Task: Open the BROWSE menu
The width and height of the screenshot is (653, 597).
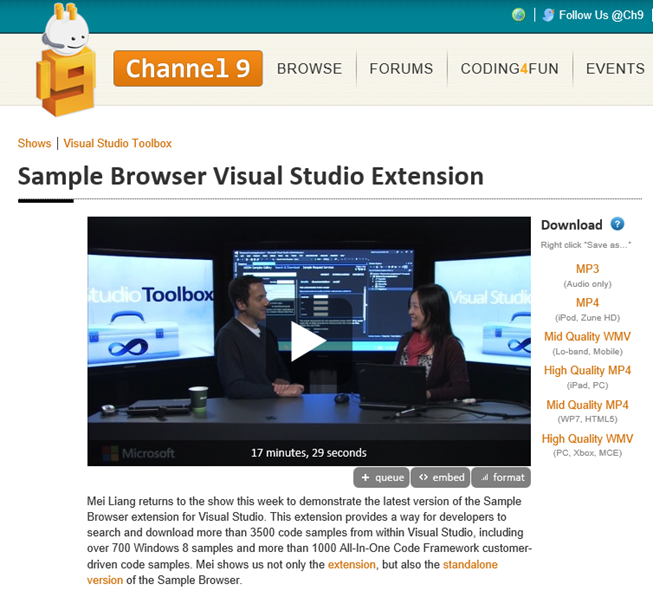Action: point(309,68)
